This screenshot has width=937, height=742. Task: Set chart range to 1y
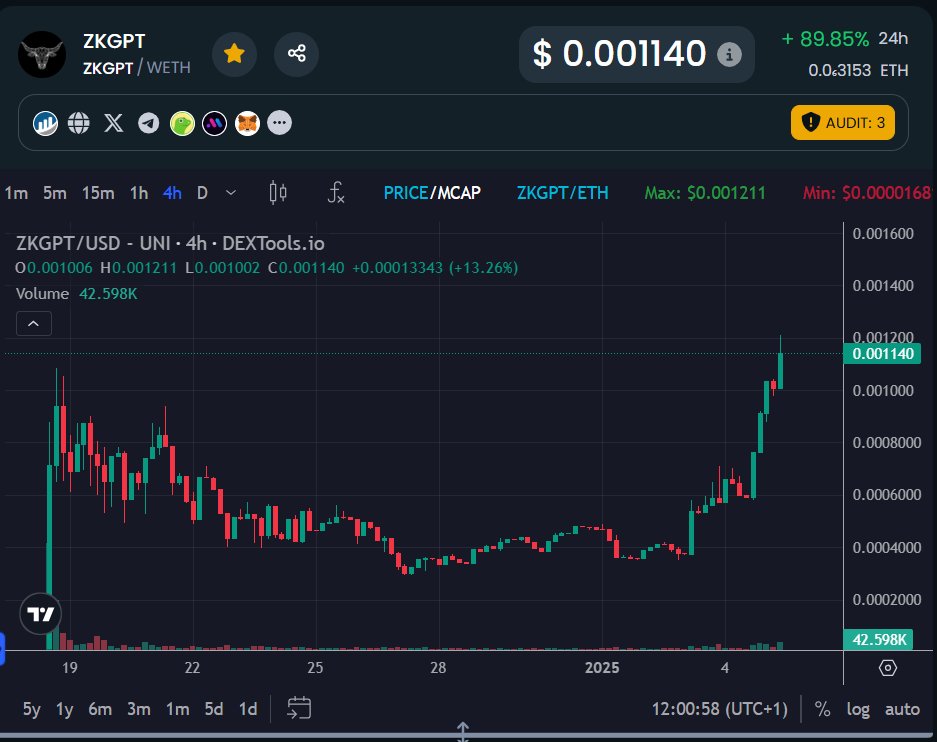65,709
